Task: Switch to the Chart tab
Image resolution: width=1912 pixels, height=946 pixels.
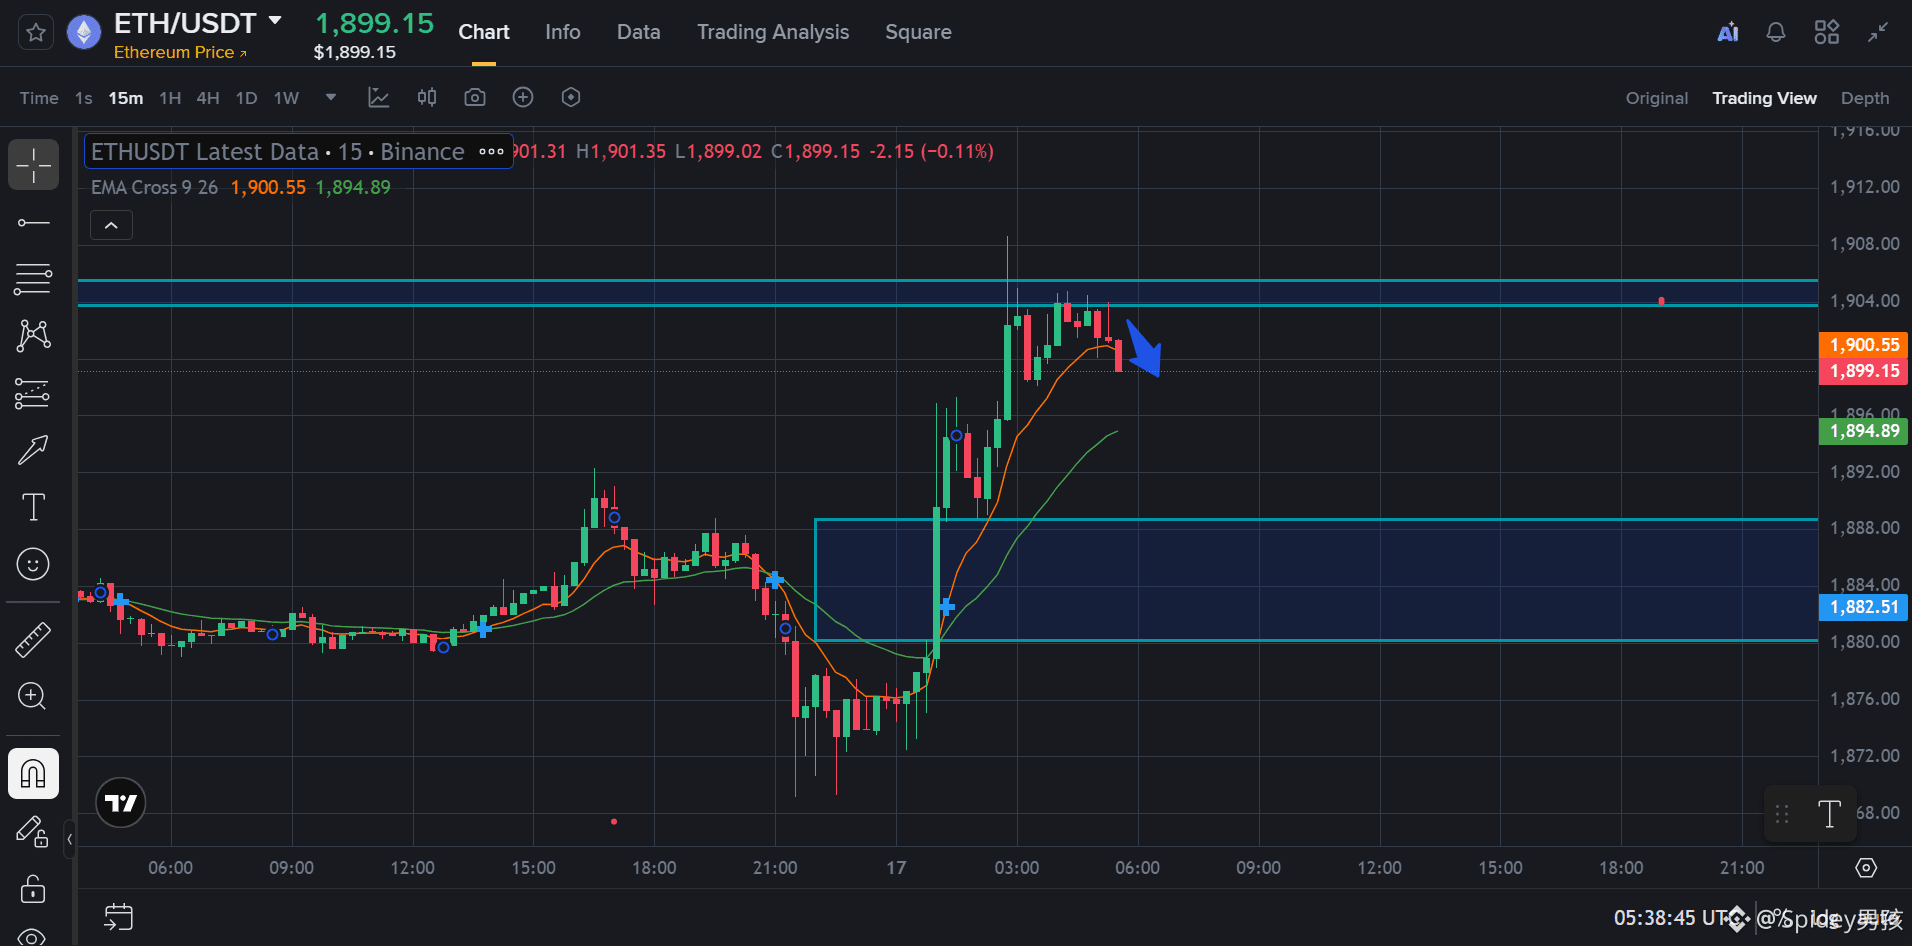Action: [484, 32]
